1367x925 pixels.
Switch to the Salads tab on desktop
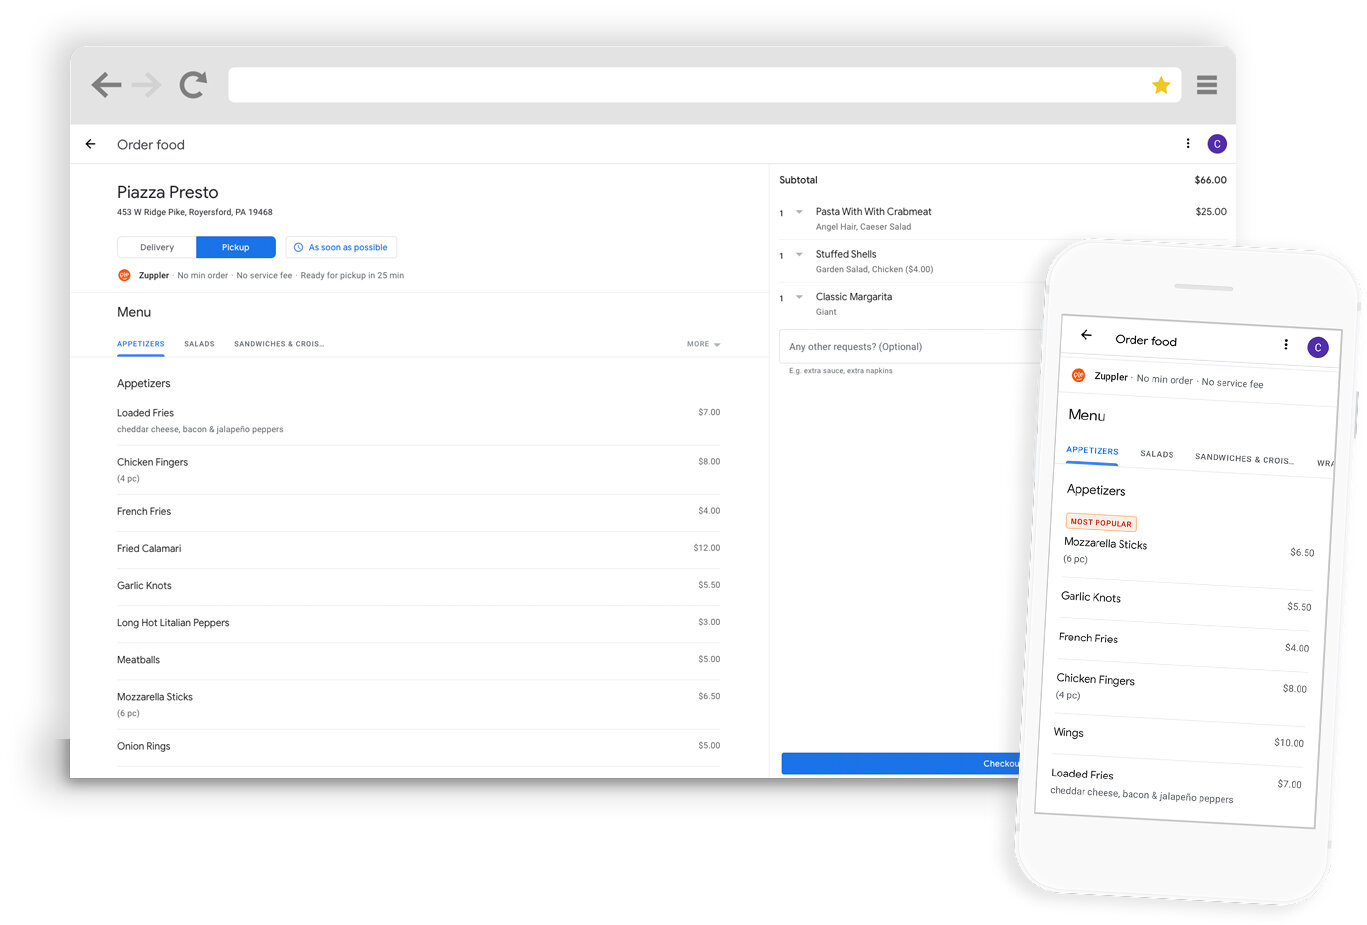199,344
